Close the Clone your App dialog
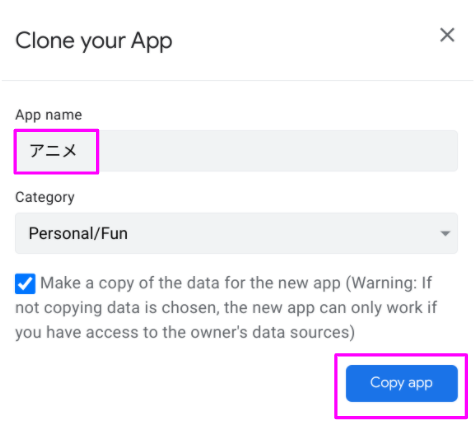 447,35
